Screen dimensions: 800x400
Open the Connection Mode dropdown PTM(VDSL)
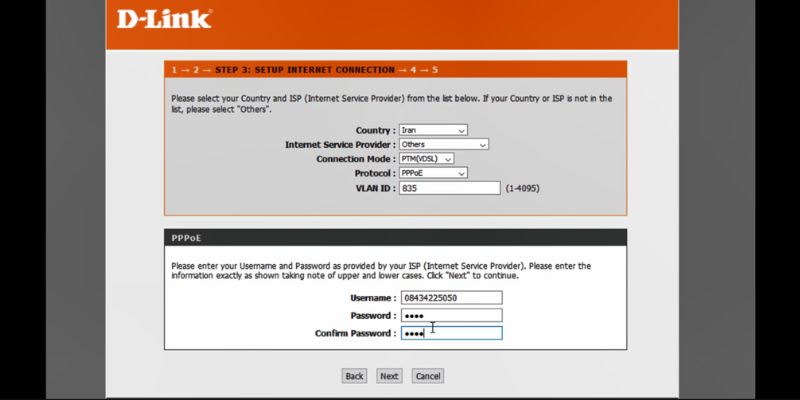coord(427,159)
